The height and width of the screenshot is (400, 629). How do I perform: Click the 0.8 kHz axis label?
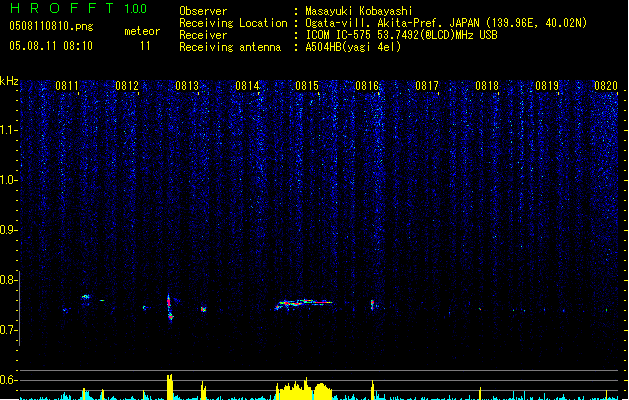pos(9,280)
